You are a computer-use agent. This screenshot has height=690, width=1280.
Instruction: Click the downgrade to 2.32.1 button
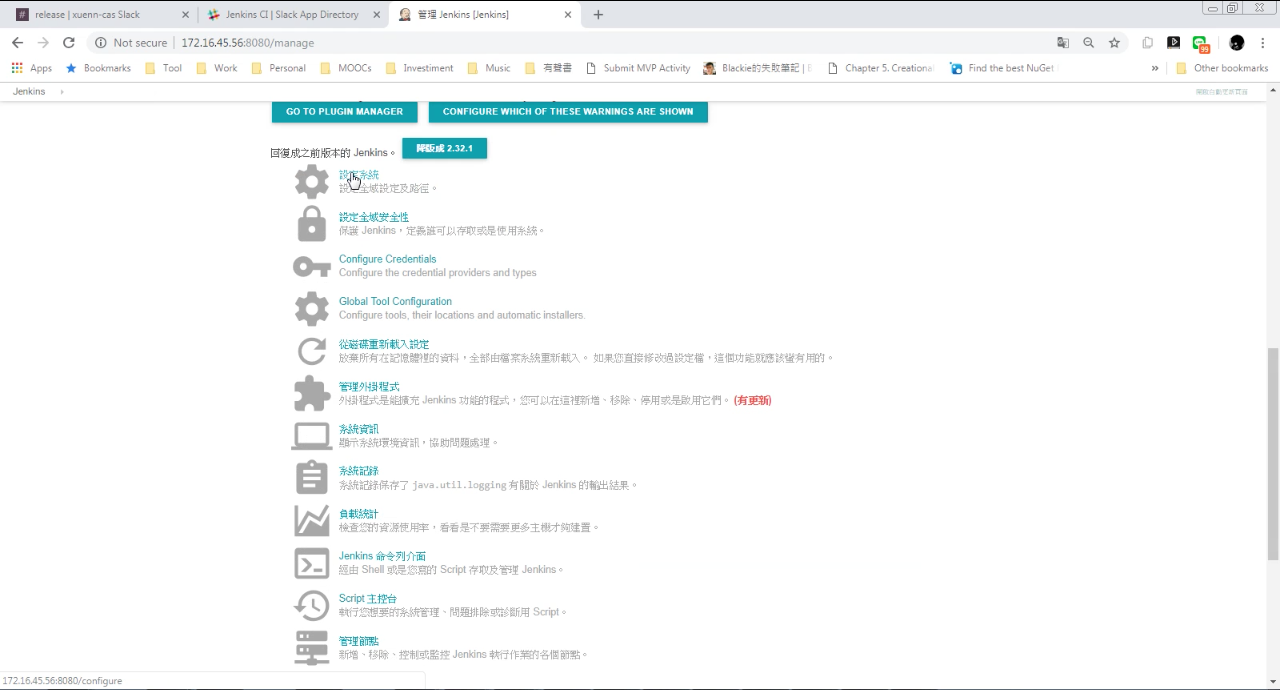pyautogui.click(x=444, y=148)
